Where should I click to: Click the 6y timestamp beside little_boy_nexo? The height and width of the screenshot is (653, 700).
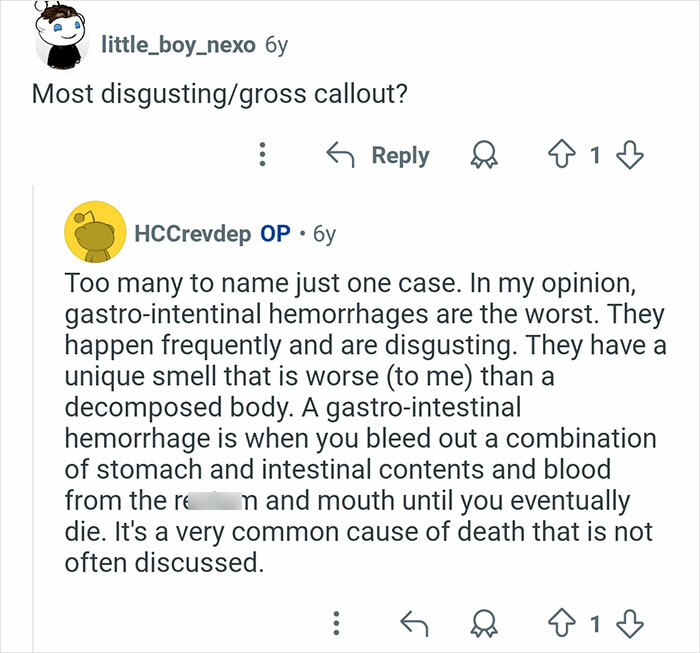278,44
